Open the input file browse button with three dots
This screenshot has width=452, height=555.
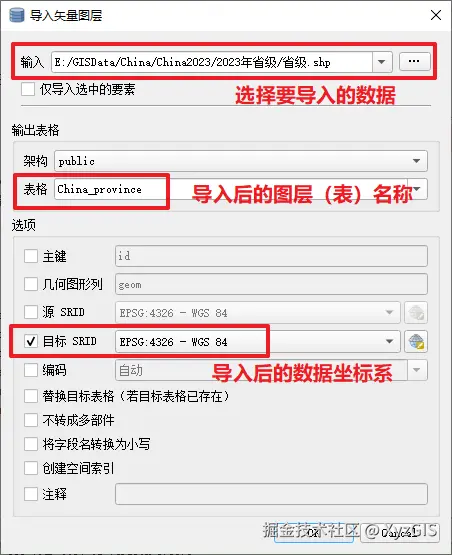tap(414, 62)
